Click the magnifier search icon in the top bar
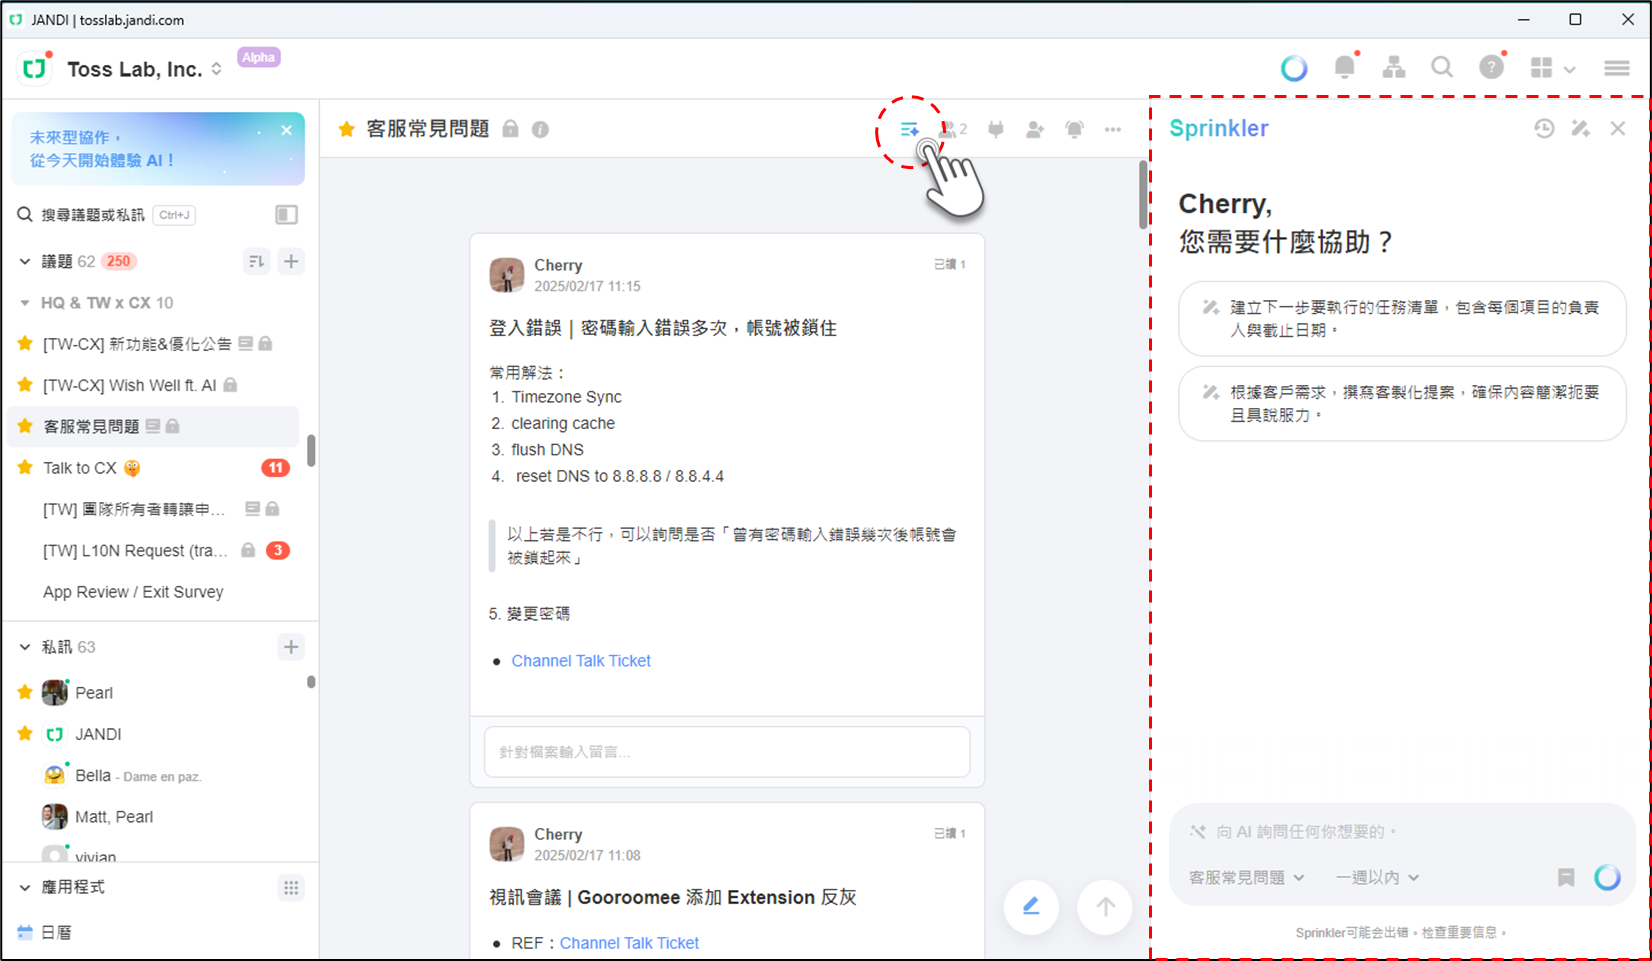 click(1442, 67)
